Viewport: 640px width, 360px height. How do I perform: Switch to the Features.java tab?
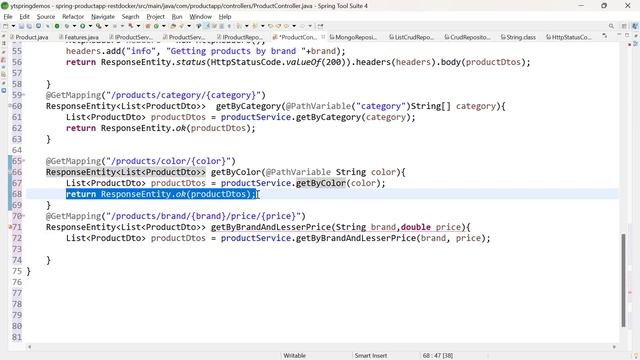click(78, 37)
